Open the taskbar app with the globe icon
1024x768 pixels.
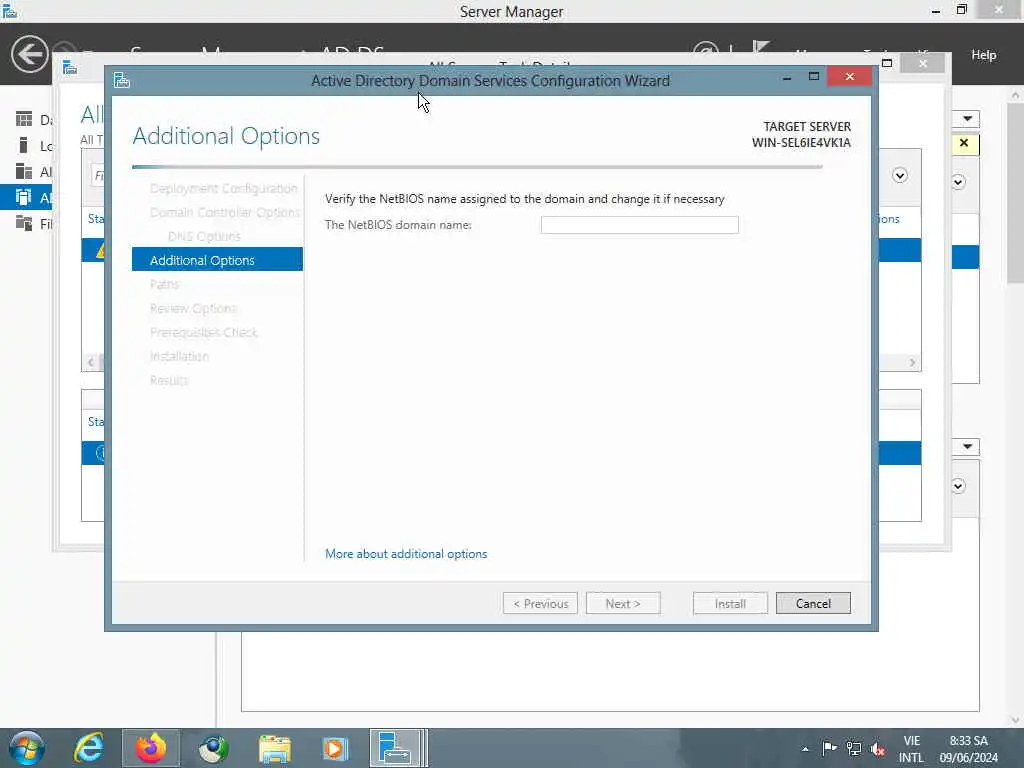point(213,748)
